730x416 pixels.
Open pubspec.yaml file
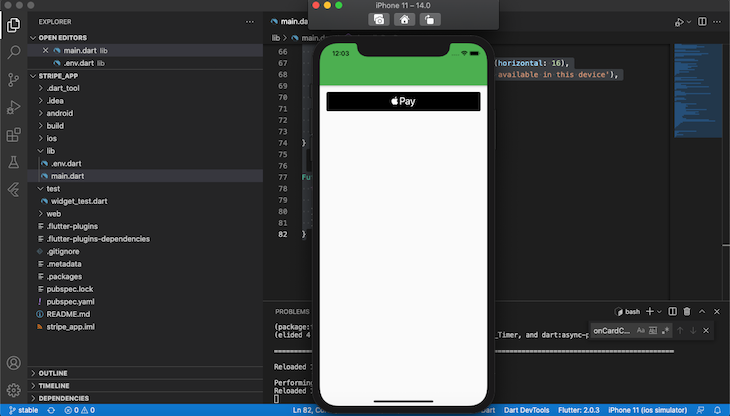pos(70,302)
